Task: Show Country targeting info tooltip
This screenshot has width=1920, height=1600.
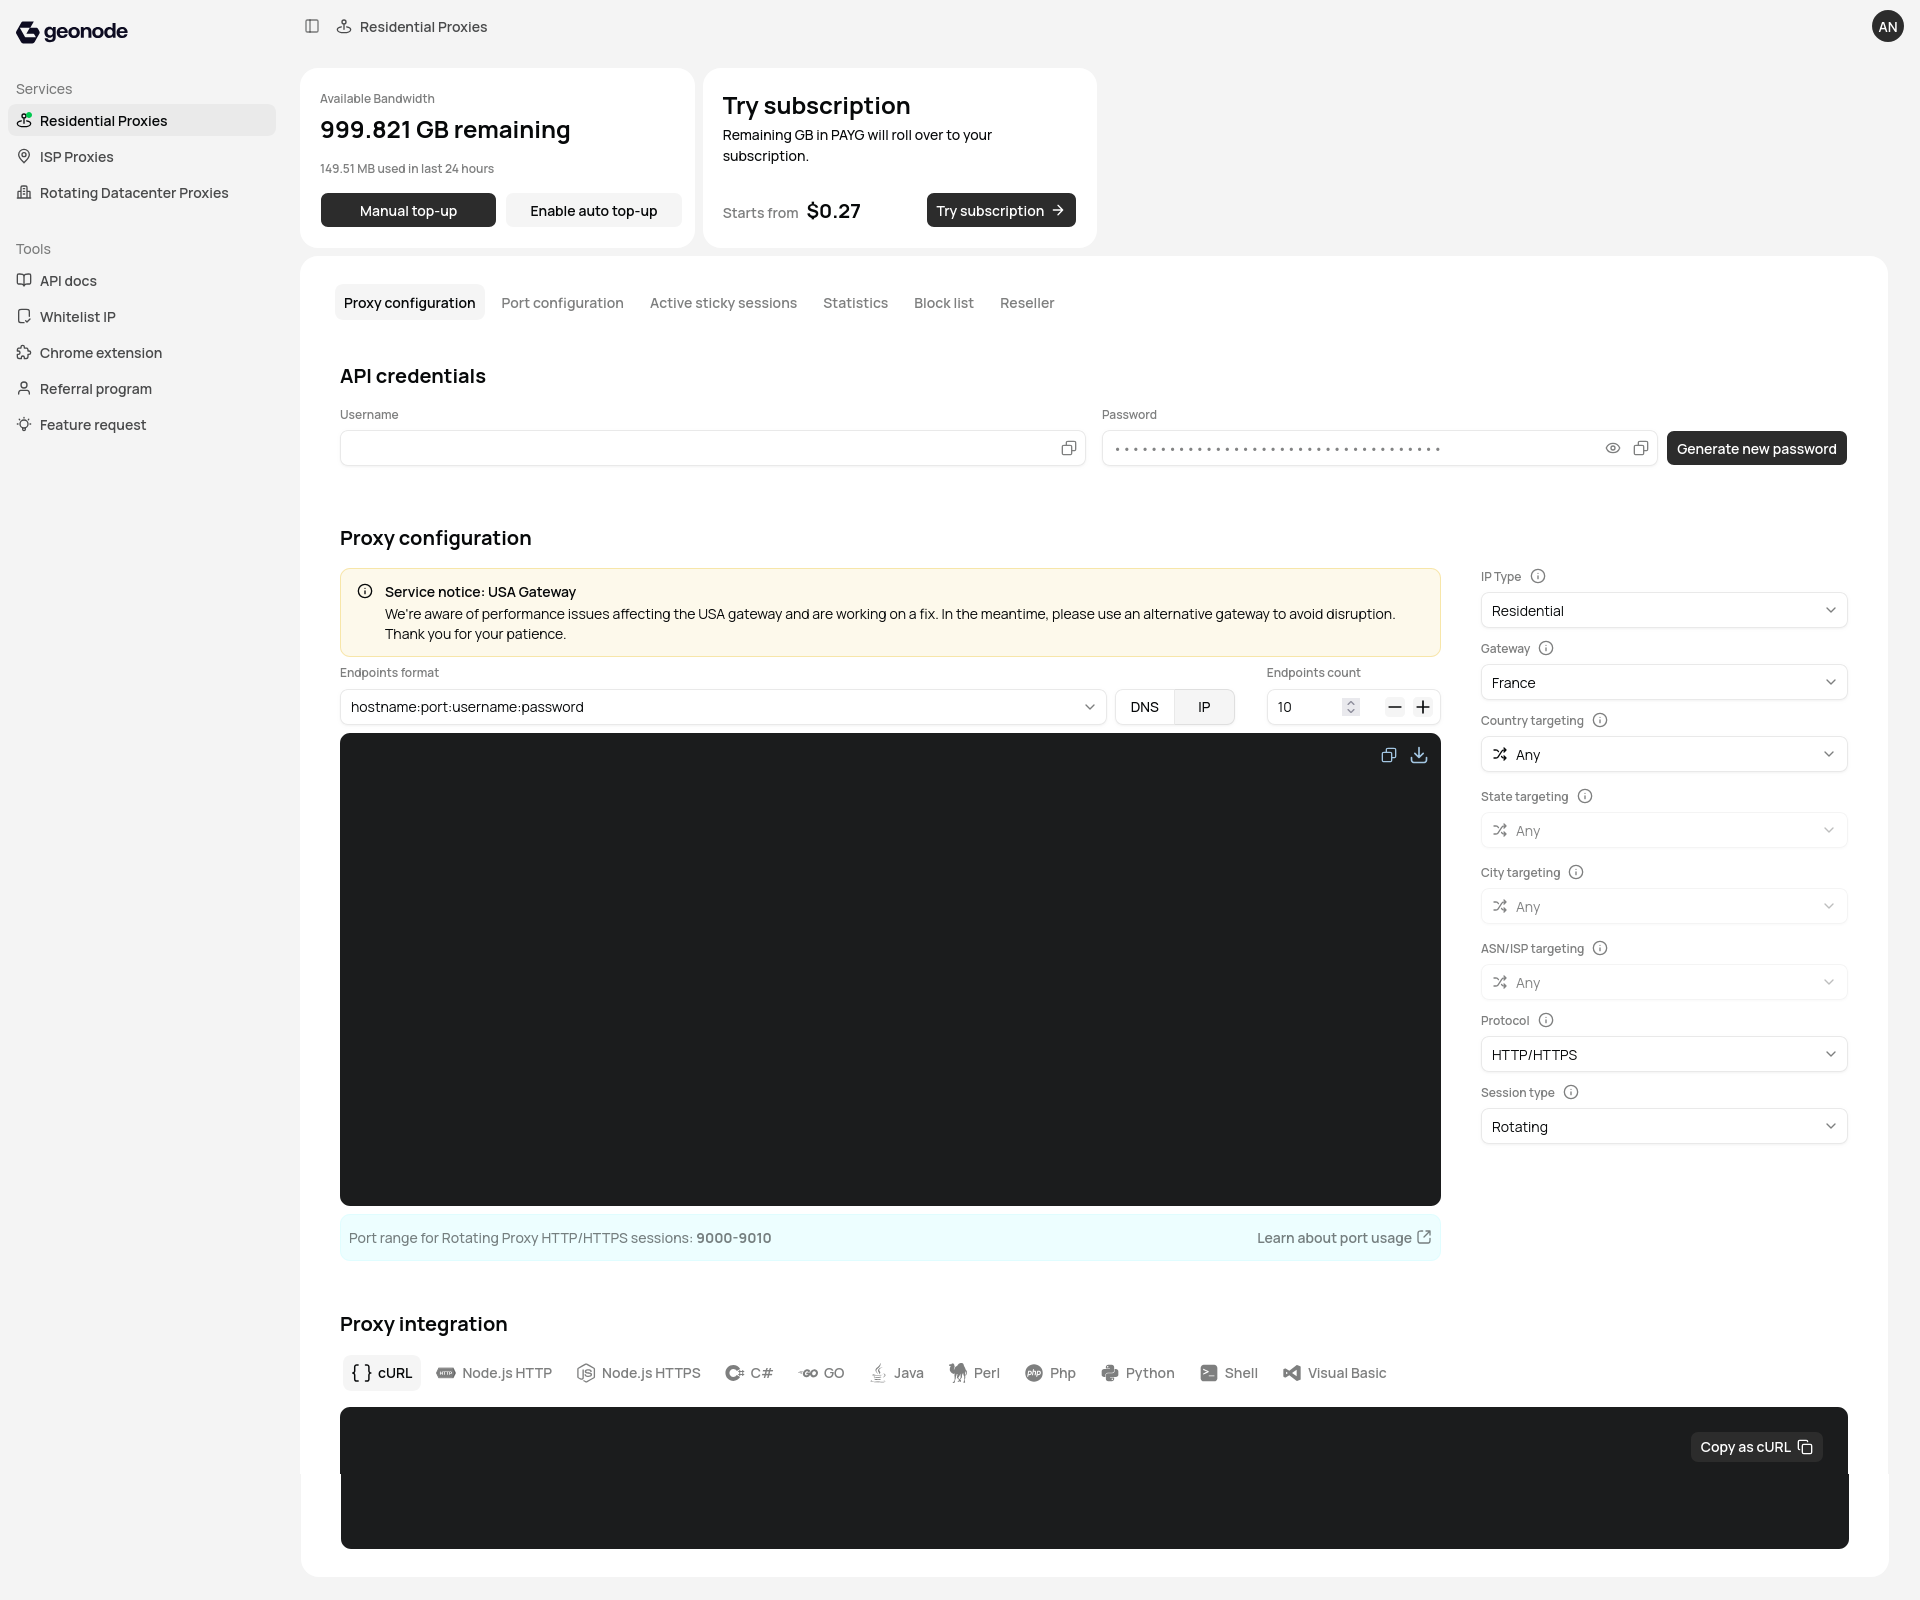Action: pyautogui.click(x=1600, y=720)
